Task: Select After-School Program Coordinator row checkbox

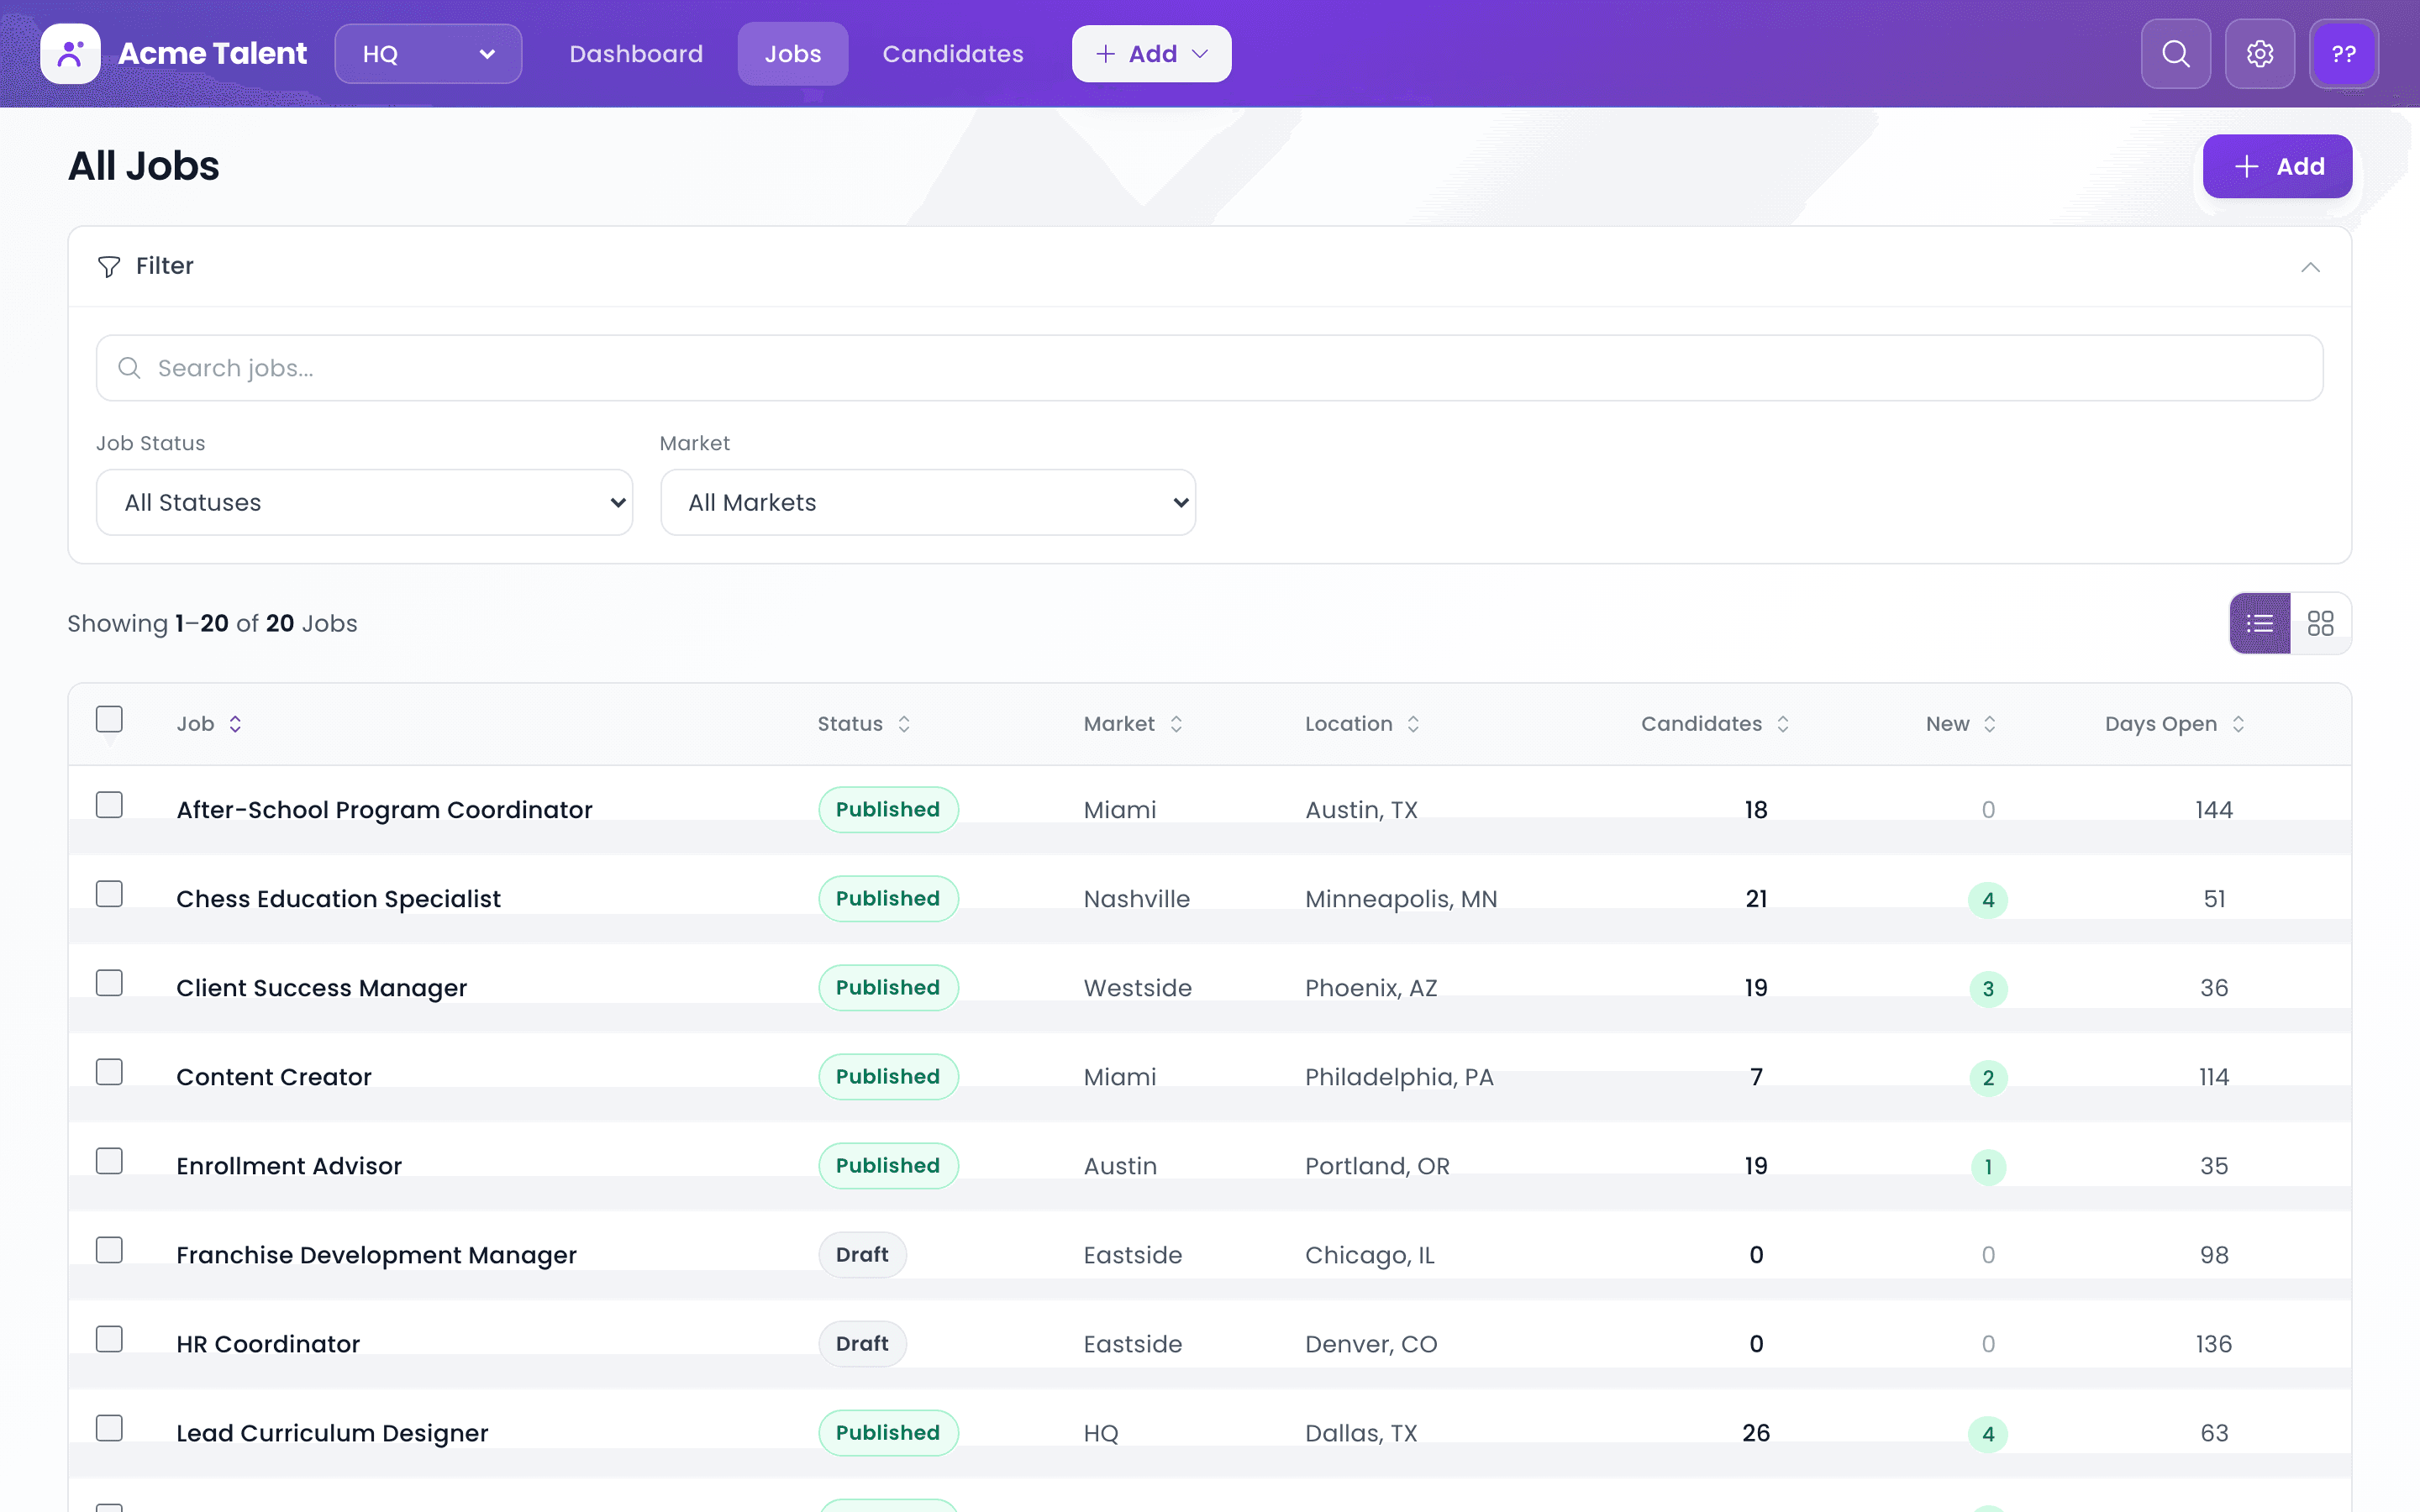Action: coord(109,804)
